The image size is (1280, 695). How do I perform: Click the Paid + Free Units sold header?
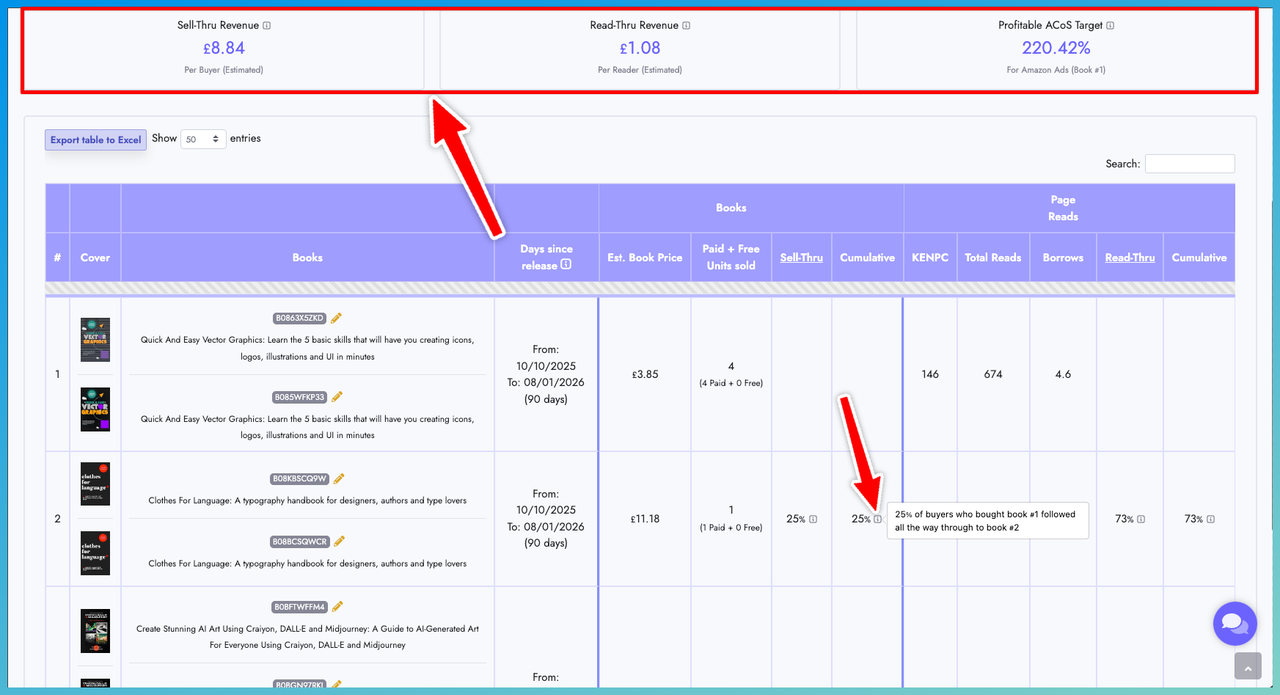731,257
